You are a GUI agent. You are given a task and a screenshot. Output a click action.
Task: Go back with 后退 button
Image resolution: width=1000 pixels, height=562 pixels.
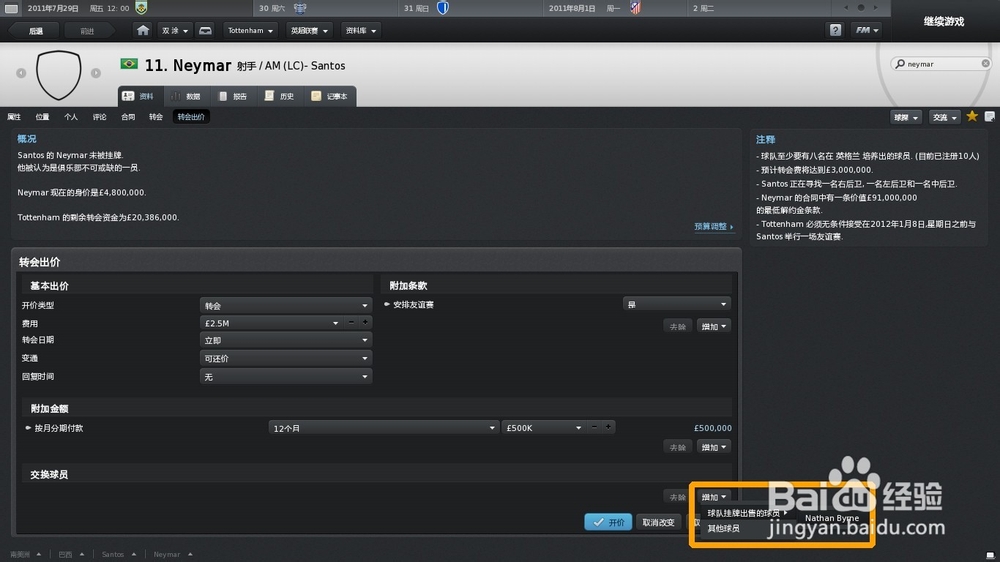pyautogui.click(x=36, y=31)
